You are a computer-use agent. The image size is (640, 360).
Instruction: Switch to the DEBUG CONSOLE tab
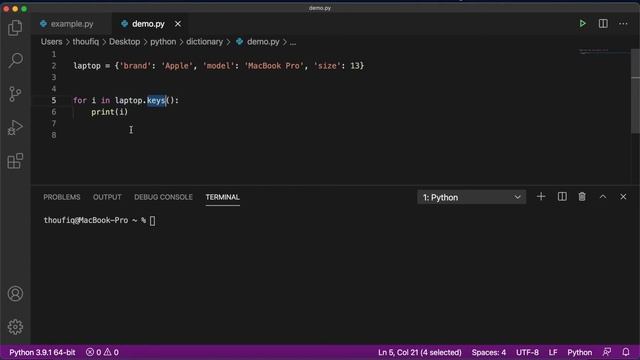163,197
